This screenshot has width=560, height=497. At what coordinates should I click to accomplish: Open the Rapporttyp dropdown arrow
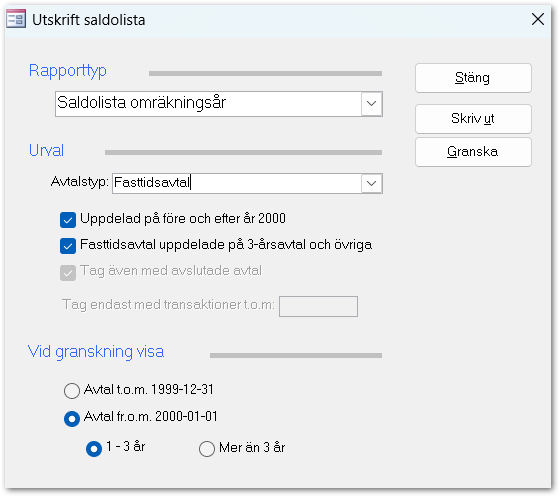tap(371, 104)
